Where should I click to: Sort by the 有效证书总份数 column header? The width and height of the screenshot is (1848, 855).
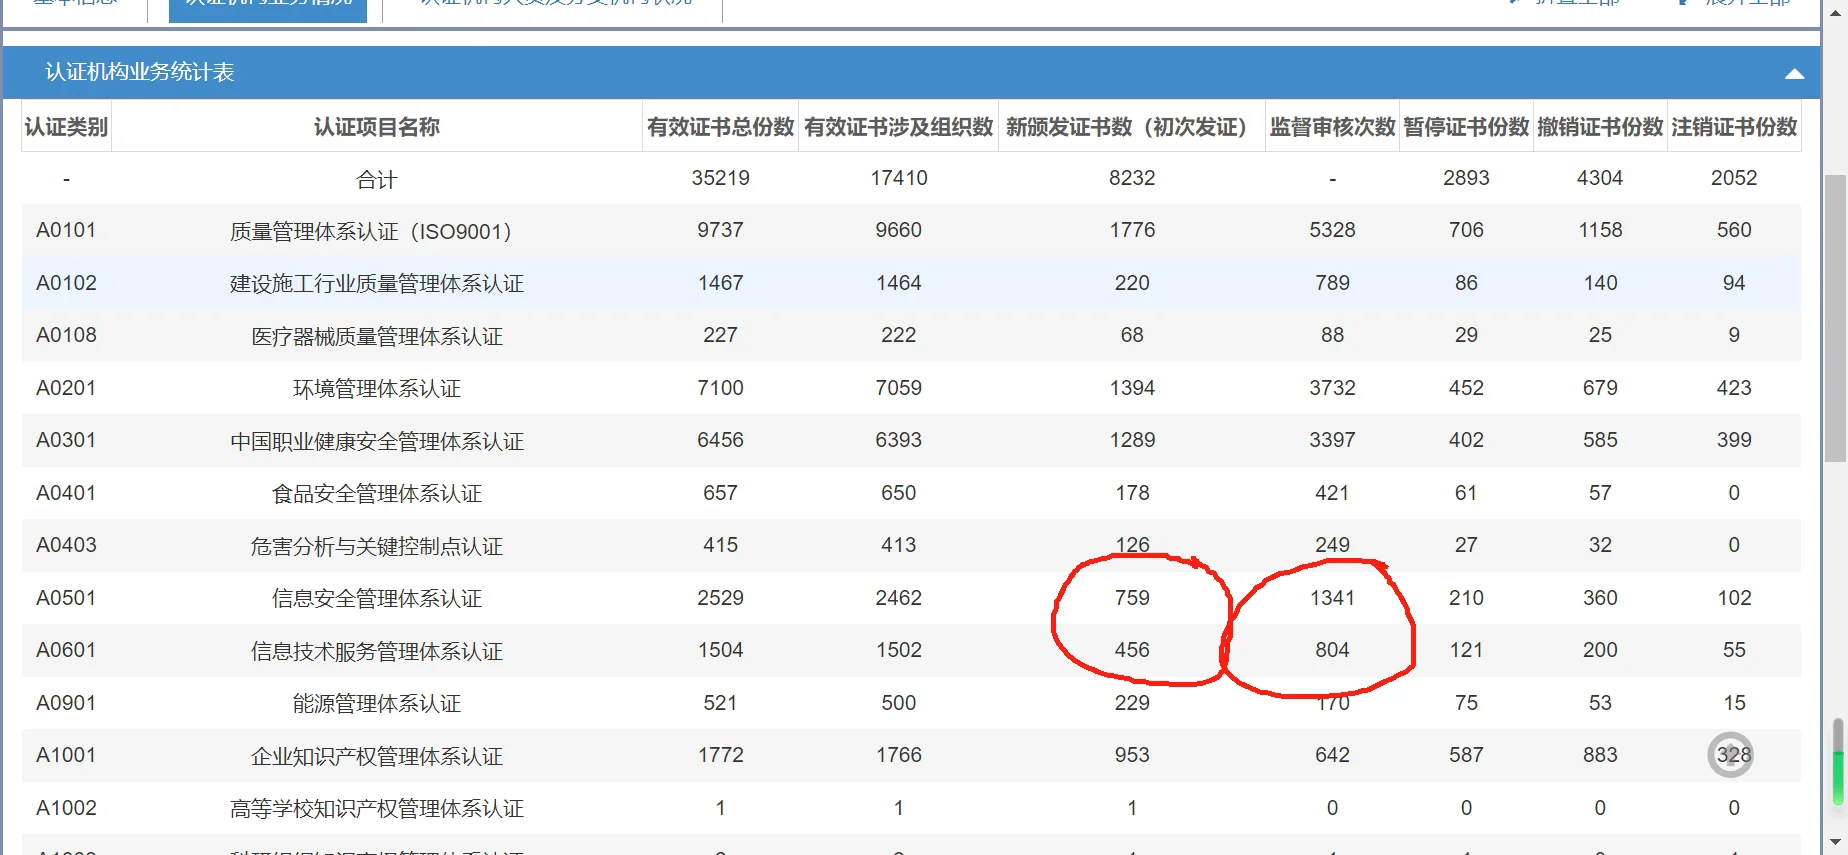720,127
